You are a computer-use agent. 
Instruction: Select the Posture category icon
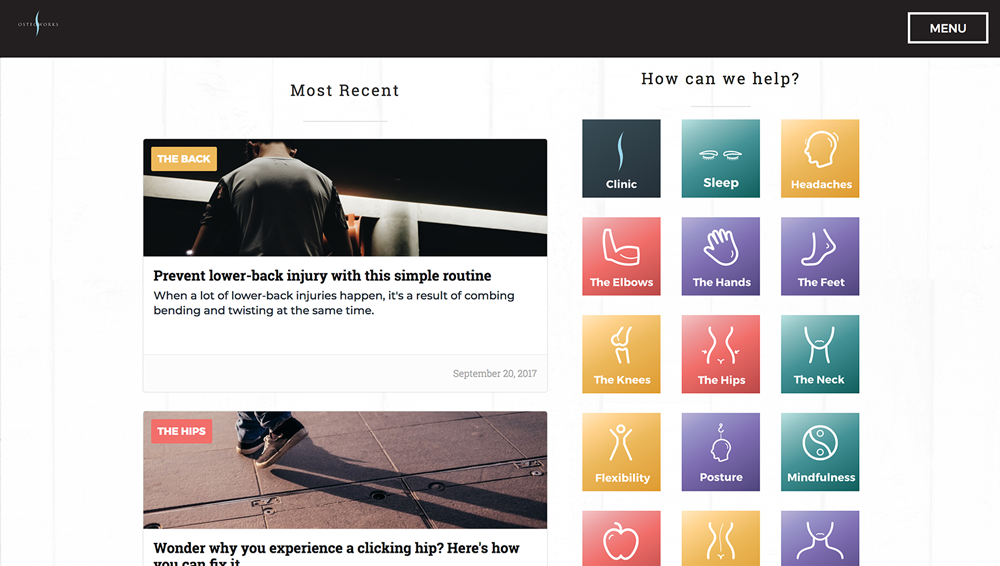click(721, 452)
